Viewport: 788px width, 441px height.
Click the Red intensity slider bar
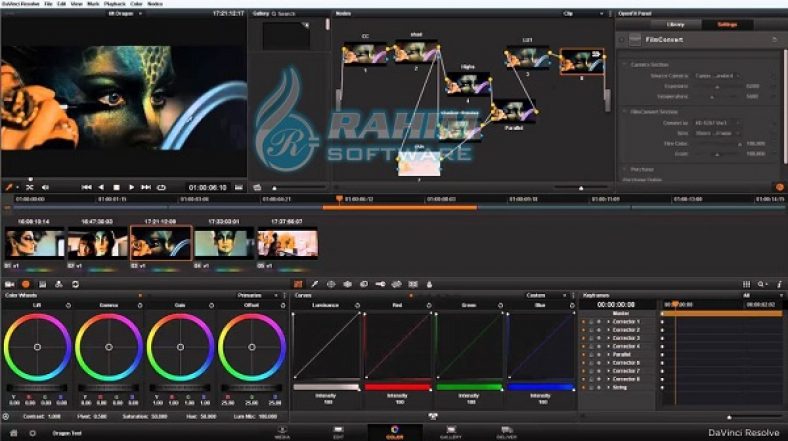pos(398,387)
